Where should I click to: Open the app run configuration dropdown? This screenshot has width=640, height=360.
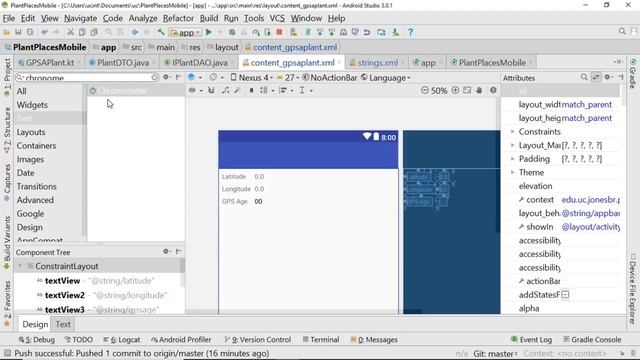pyautogui.click(x=185, y=32)
